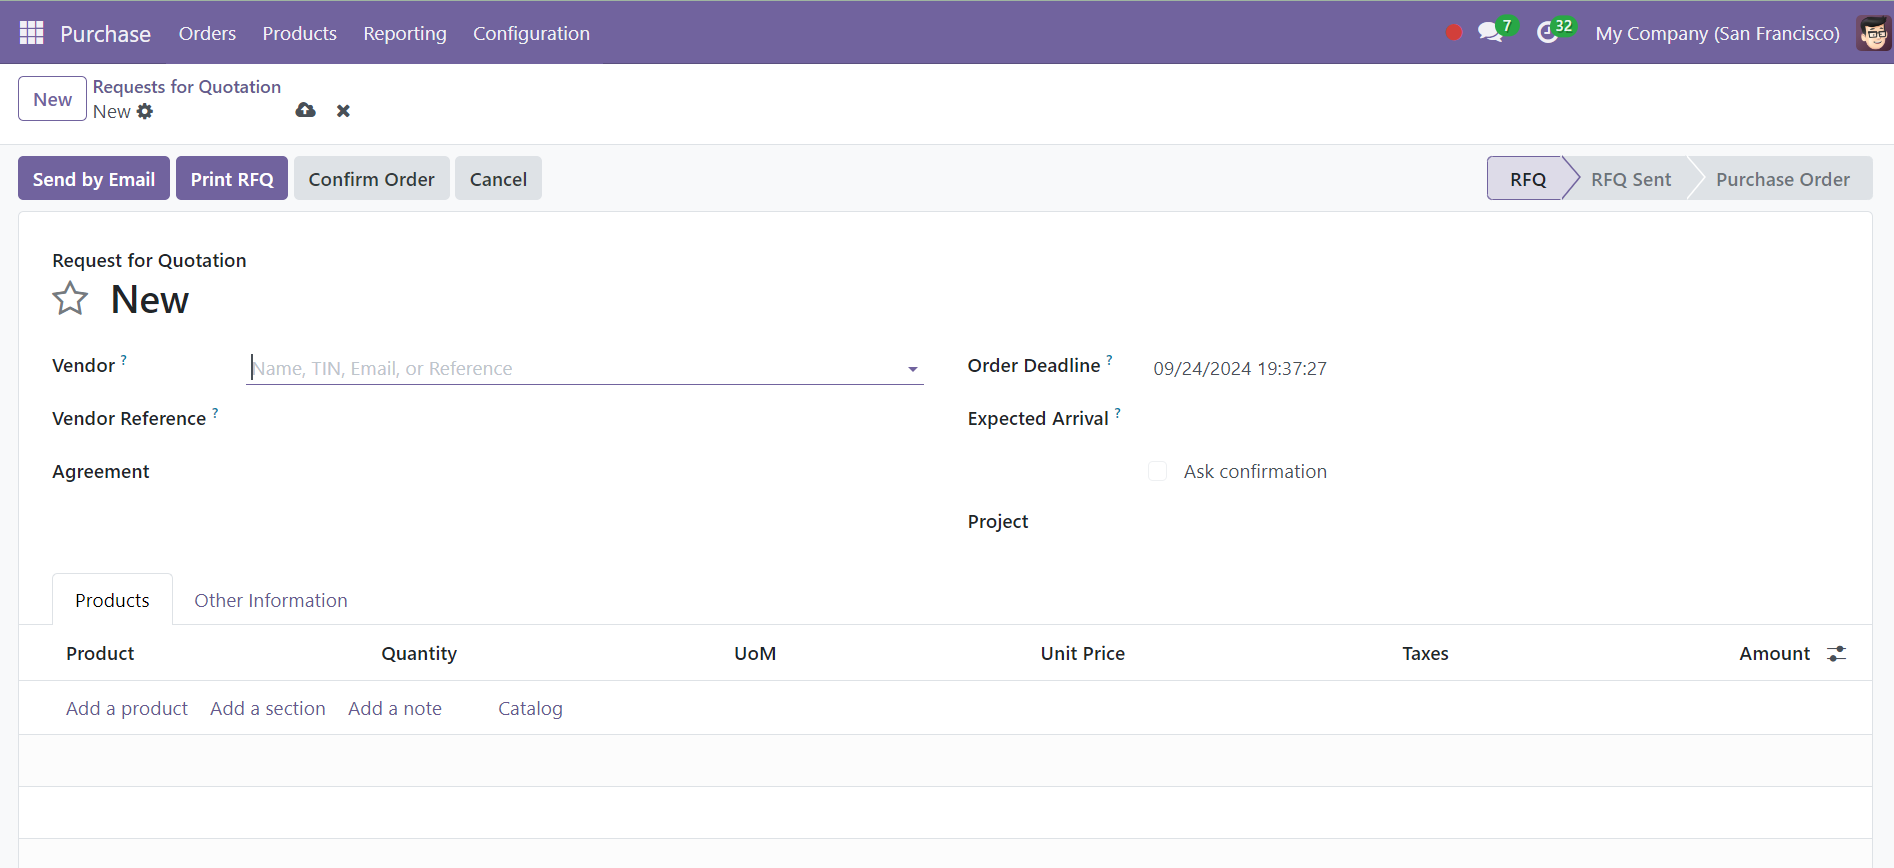Open the Products menu in navbar
The height and width of the screenshot is (868, 1894).
click(x=299, y=33)
